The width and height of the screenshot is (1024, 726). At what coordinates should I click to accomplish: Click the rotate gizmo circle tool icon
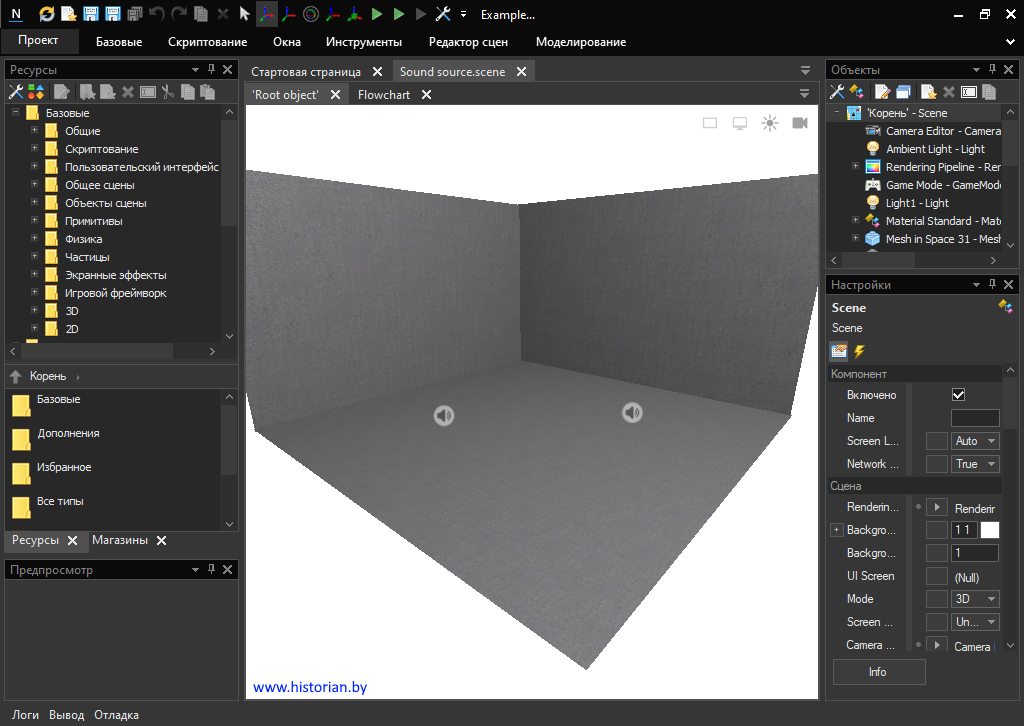[311, 14]
